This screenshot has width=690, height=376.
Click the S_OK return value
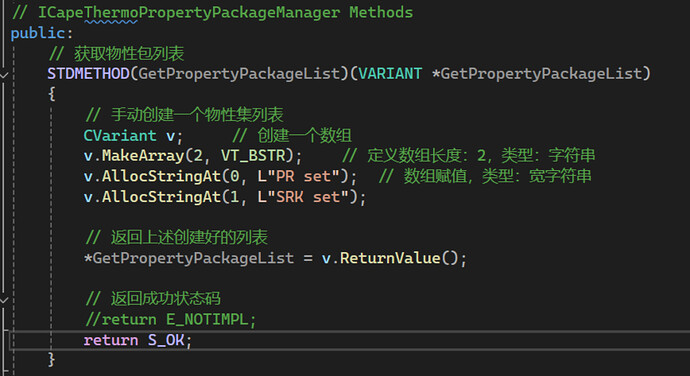click(x=166, y=340)
